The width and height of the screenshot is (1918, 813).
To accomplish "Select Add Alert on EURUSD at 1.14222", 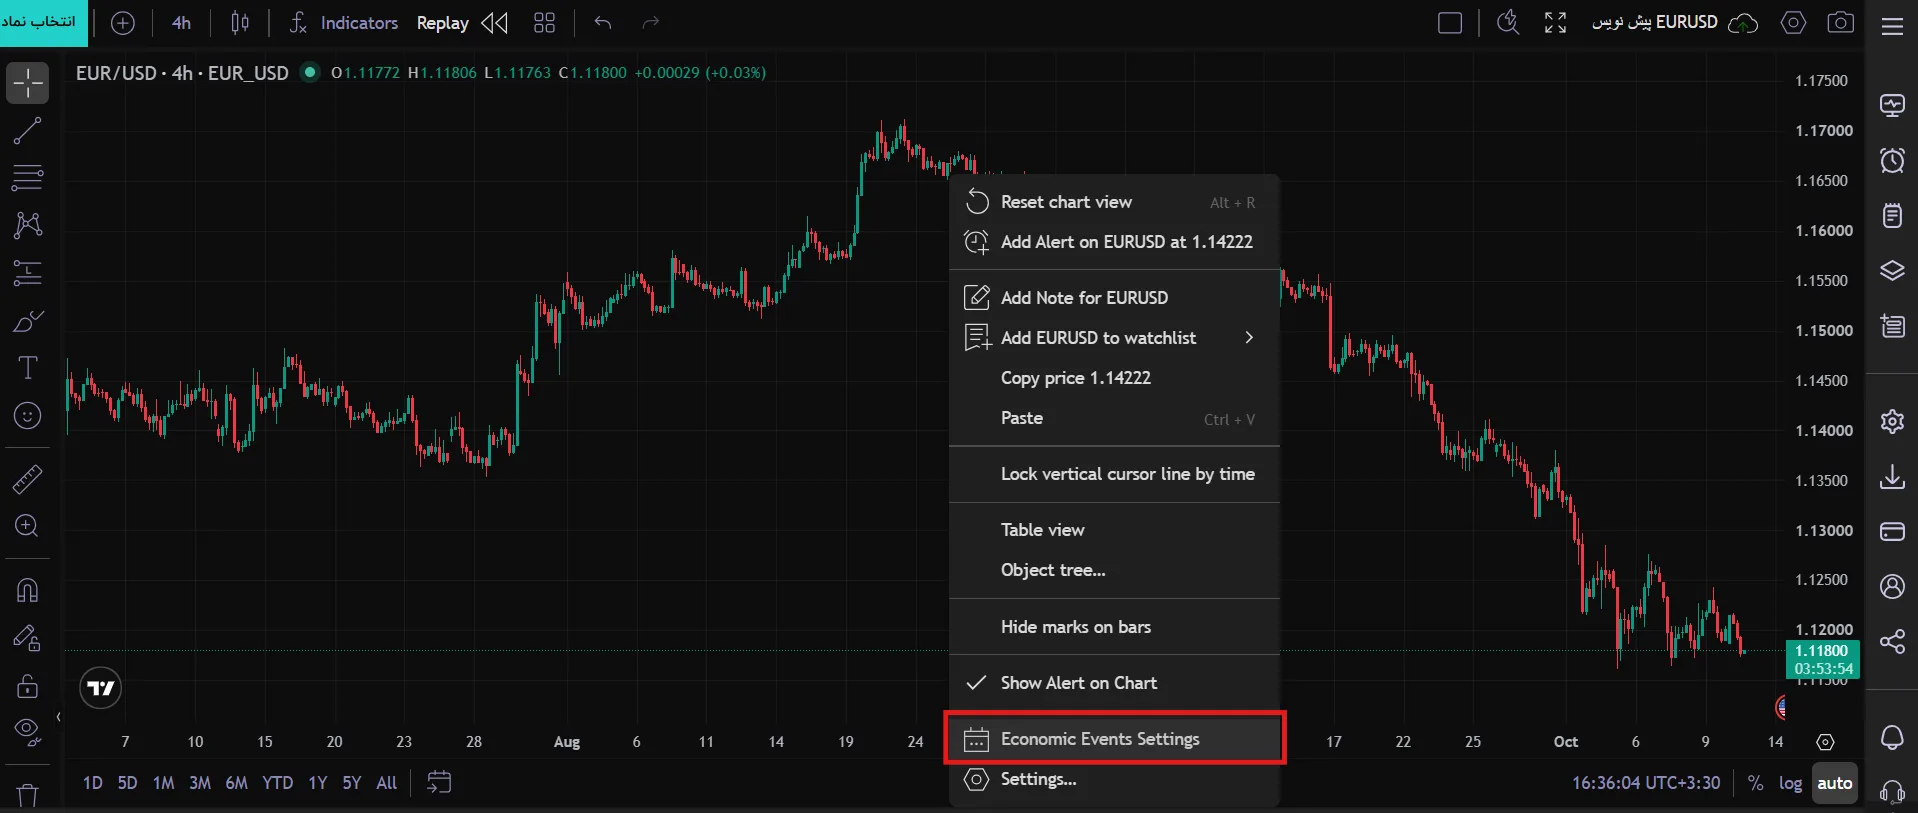I will [x=1114, y=242].
